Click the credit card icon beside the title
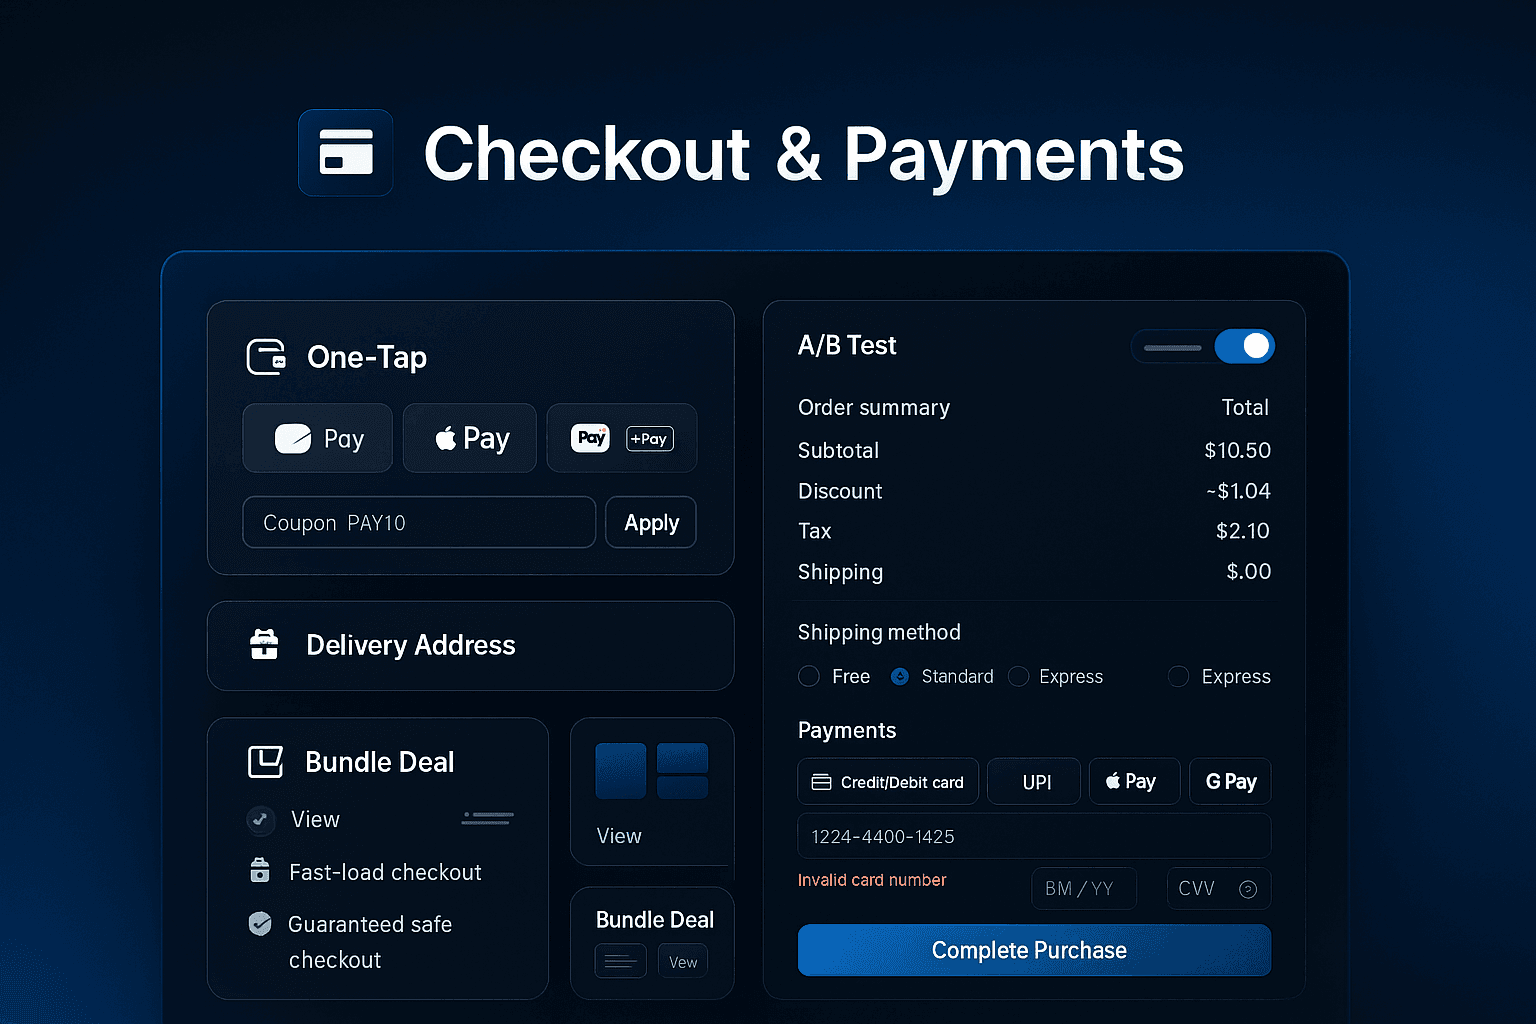 345,153
